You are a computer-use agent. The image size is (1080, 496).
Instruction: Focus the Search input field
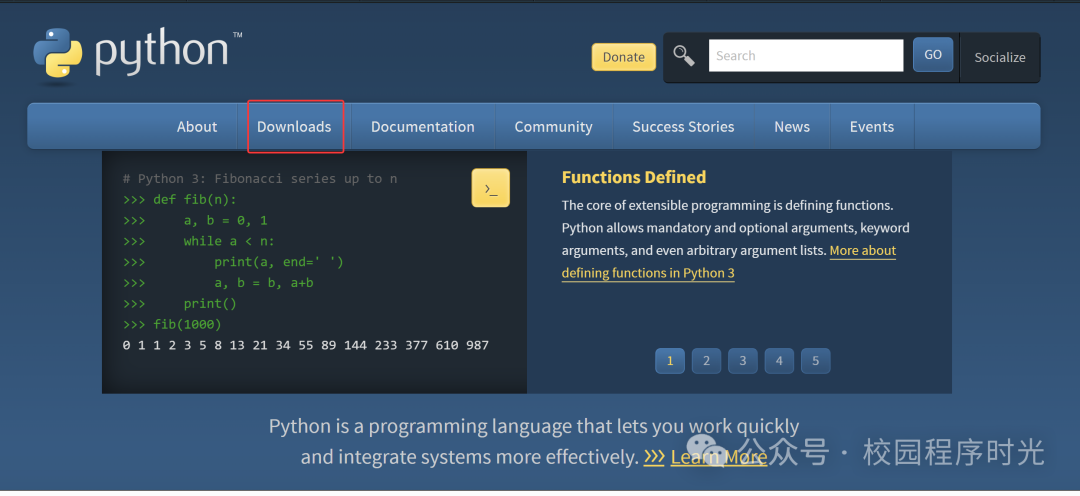pos(806,55)
